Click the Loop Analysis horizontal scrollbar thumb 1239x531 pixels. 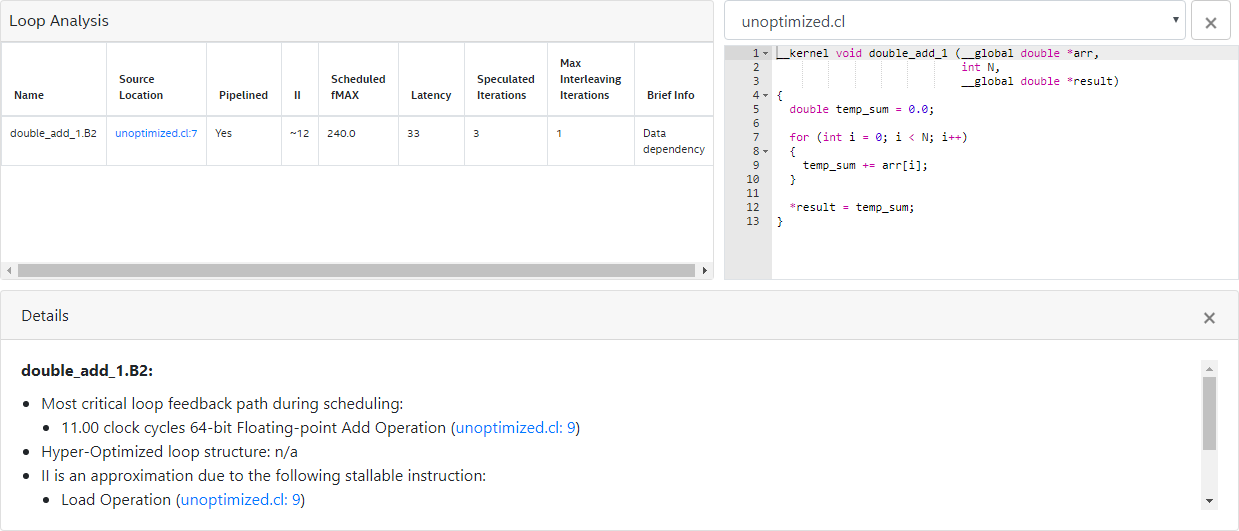[x=355, y=270]
